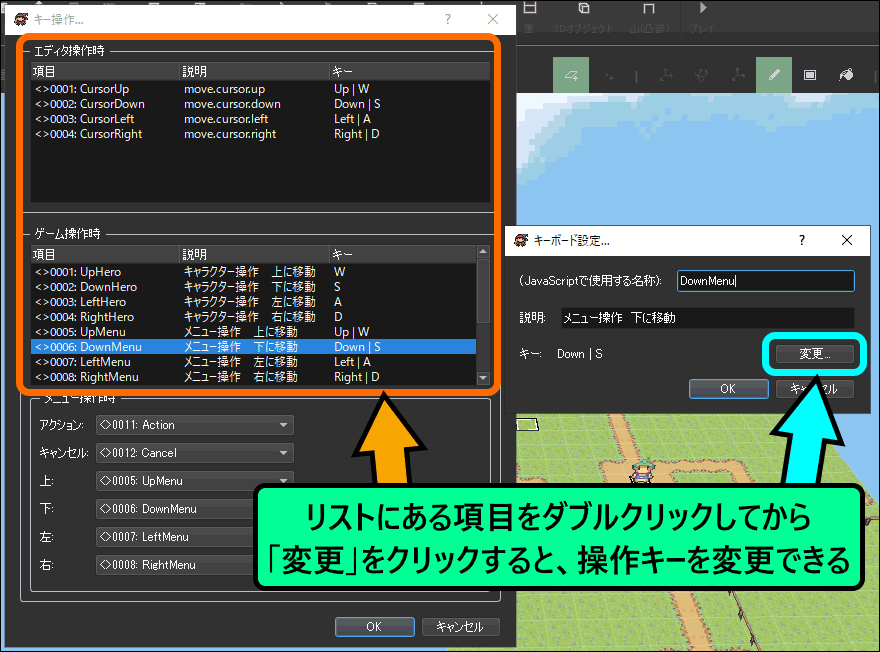The image size is (880, 652).
Task: Select the pencil draw tool
Action: (772, 75)
